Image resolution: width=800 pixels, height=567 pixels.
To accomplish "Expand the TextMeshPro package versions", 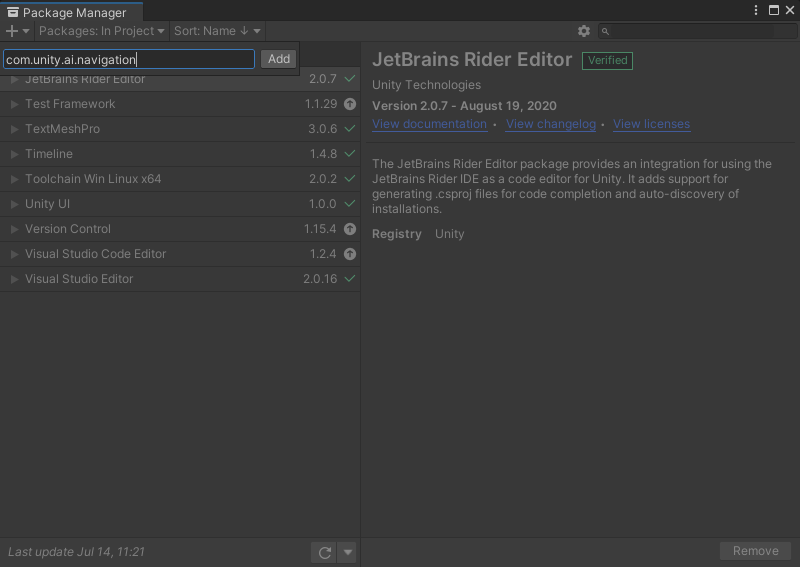I will click(x=14, y=129).
